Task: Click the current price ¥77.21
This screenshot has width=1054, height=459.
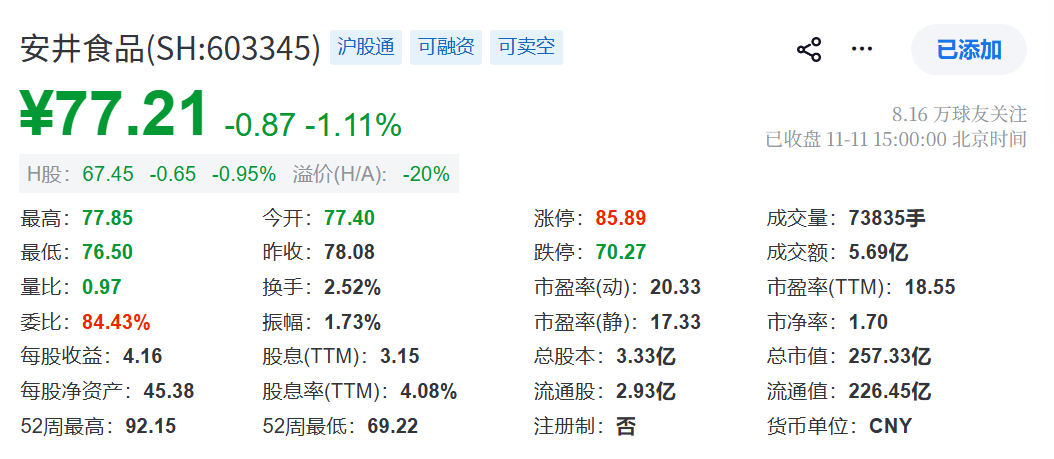Action: point(113,115)
